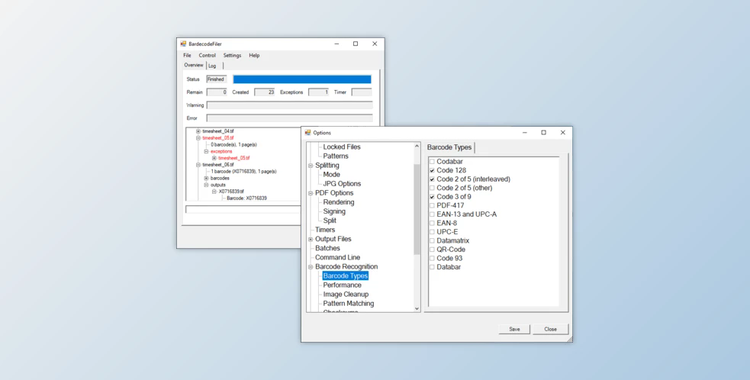Click the Exceptions count field

coord(319,92)
